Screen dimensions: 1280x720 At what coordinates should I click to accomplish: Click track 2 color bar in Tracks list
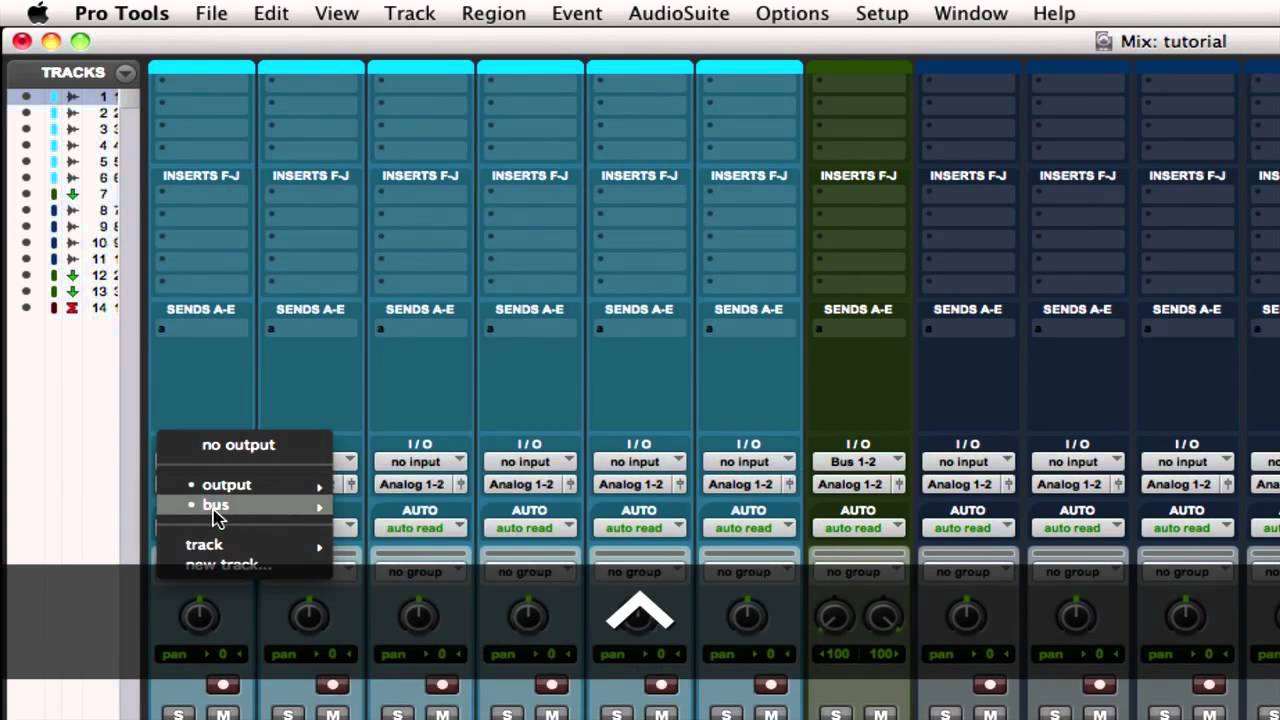(x=53, y=113)
